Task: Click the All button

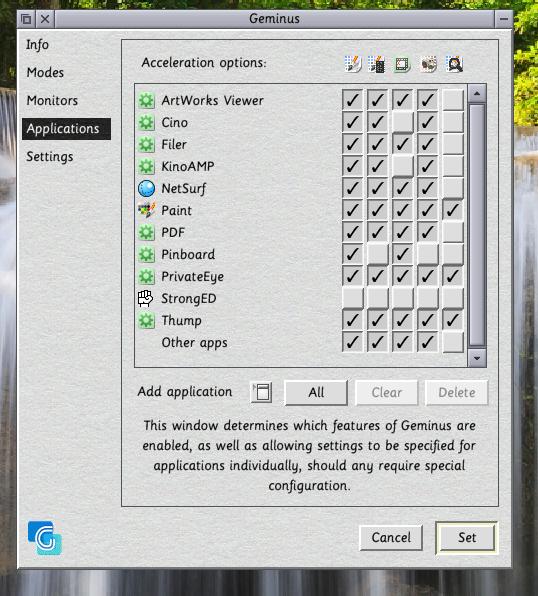Action: [316, 393]
